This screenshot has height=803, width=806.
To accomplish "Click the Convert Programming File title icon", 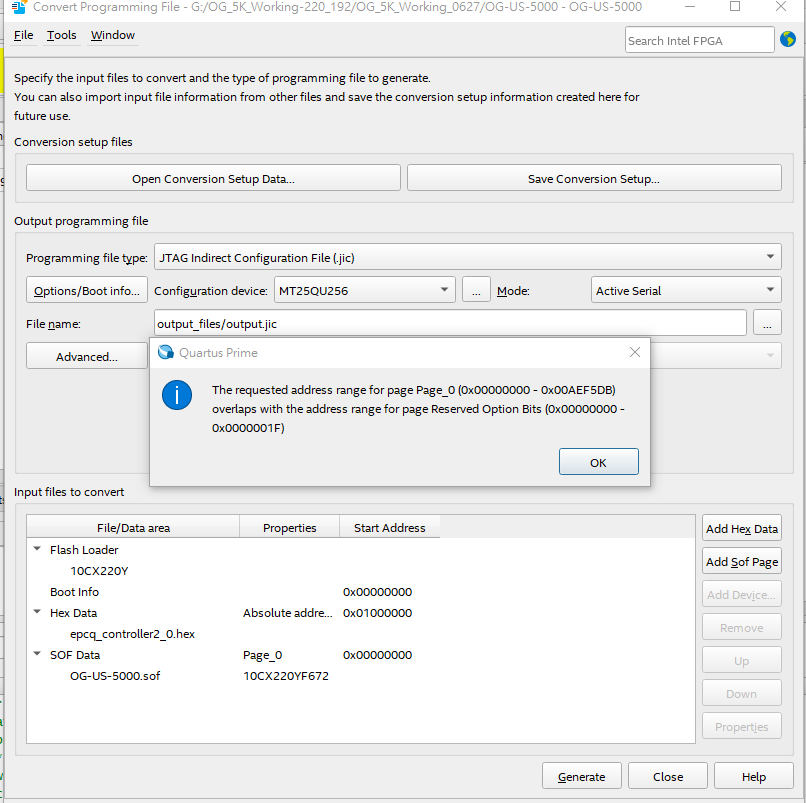I will 20,7.
